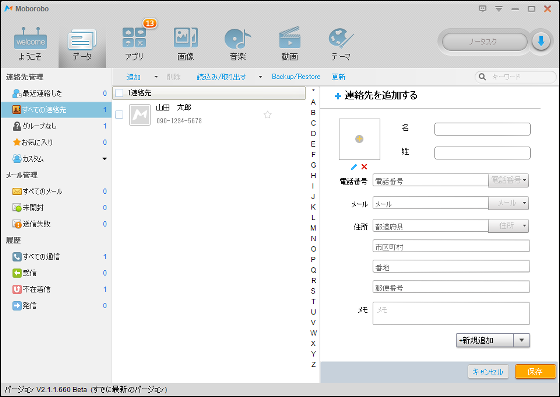This screenshot has height=397, width=560.
Task: Open the 画像 images tab
Action: point(186,44)
